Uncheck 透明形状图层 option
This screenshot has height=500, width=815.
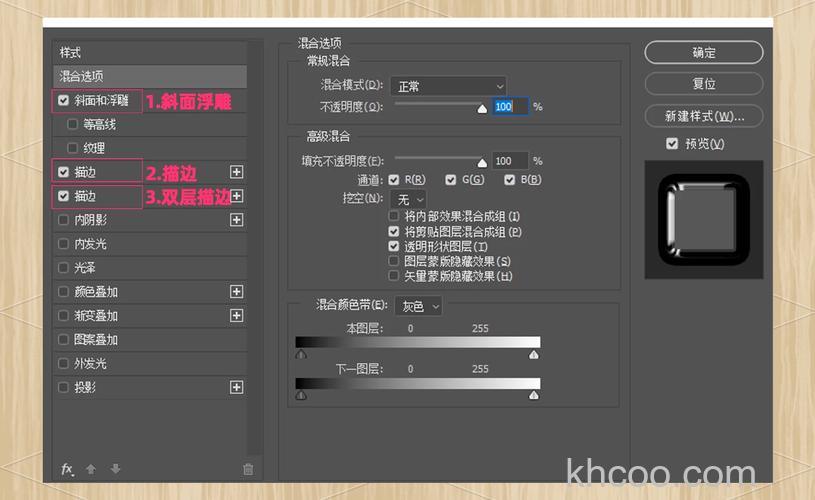click(394, 246)
